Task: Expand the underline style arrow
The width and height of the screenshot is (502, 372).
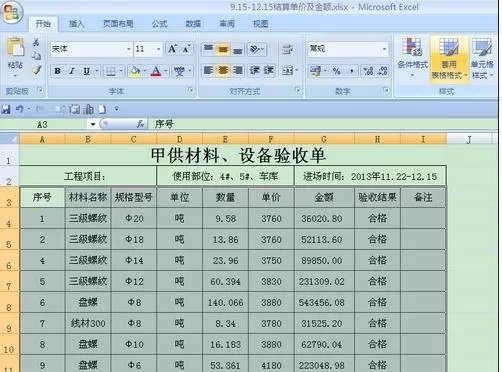Action: tap(97, 71)
